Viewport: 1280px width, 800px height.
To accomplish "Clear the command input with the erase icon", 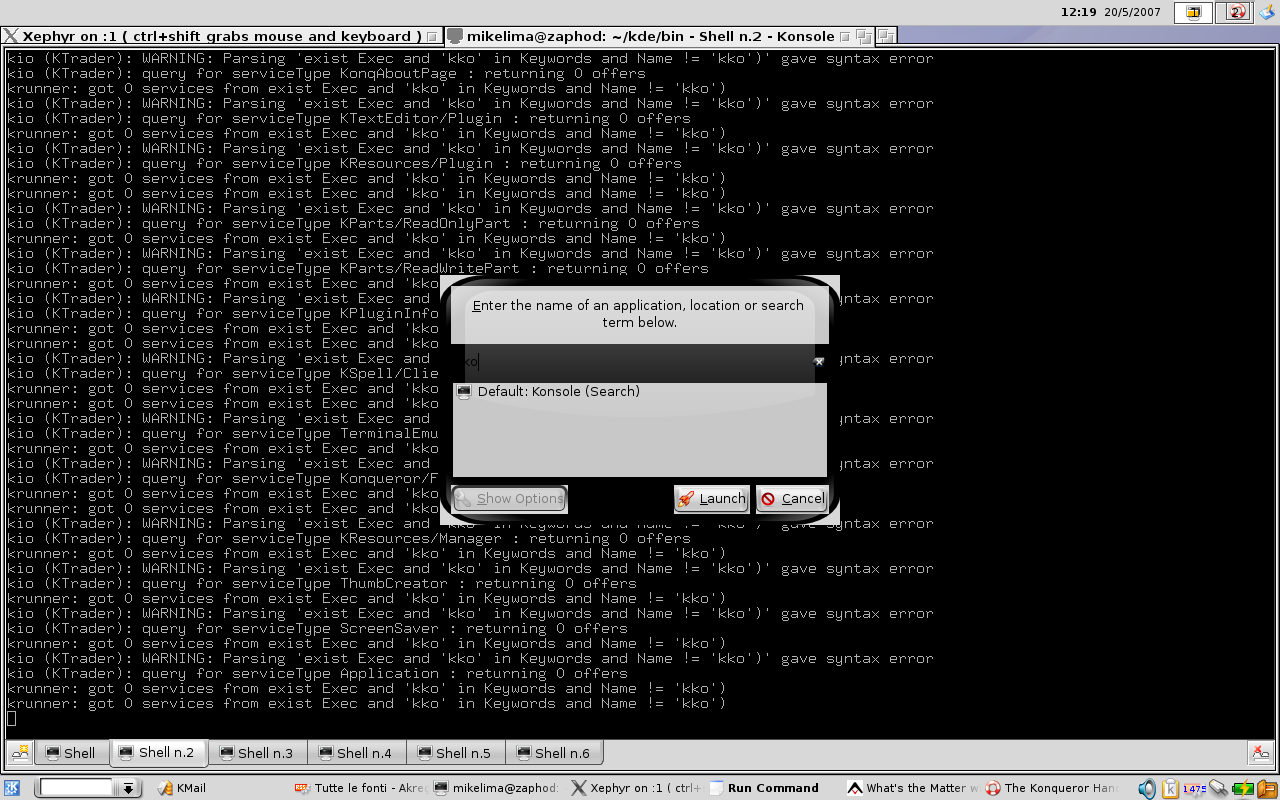I will pos(819,361).
